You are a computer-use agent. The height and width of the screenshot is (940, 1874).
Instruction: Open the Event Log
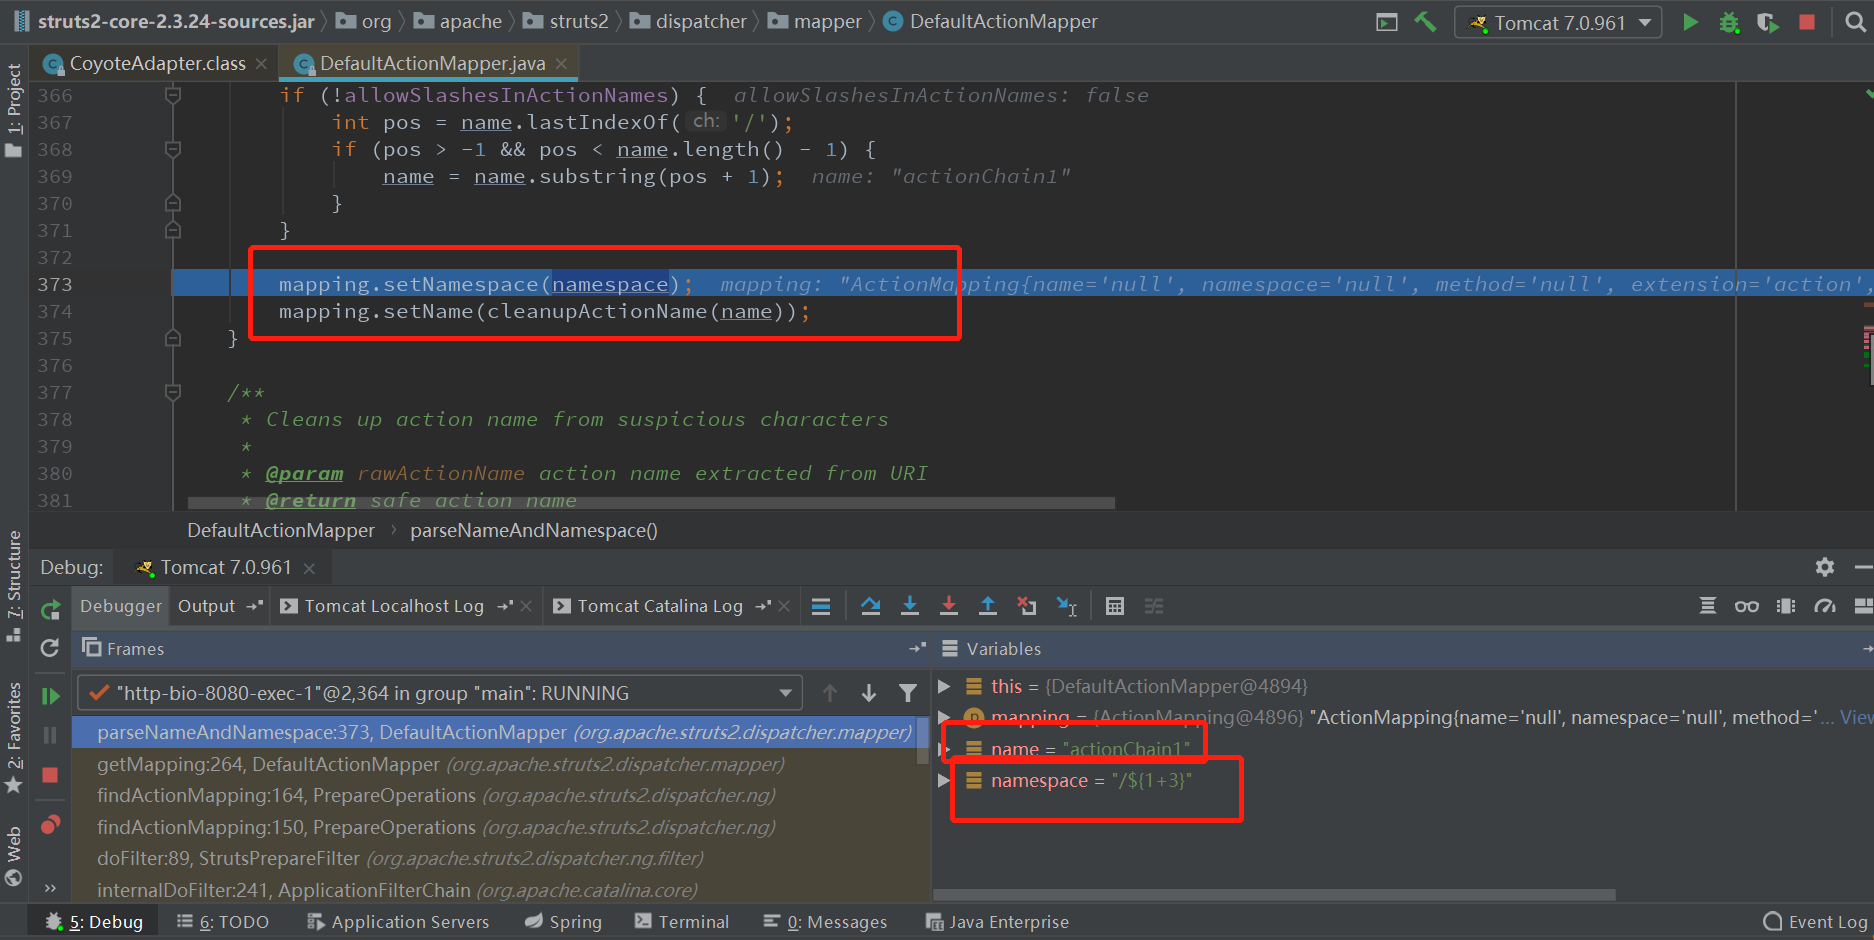pyautogui.click(x=1815, y=921)
